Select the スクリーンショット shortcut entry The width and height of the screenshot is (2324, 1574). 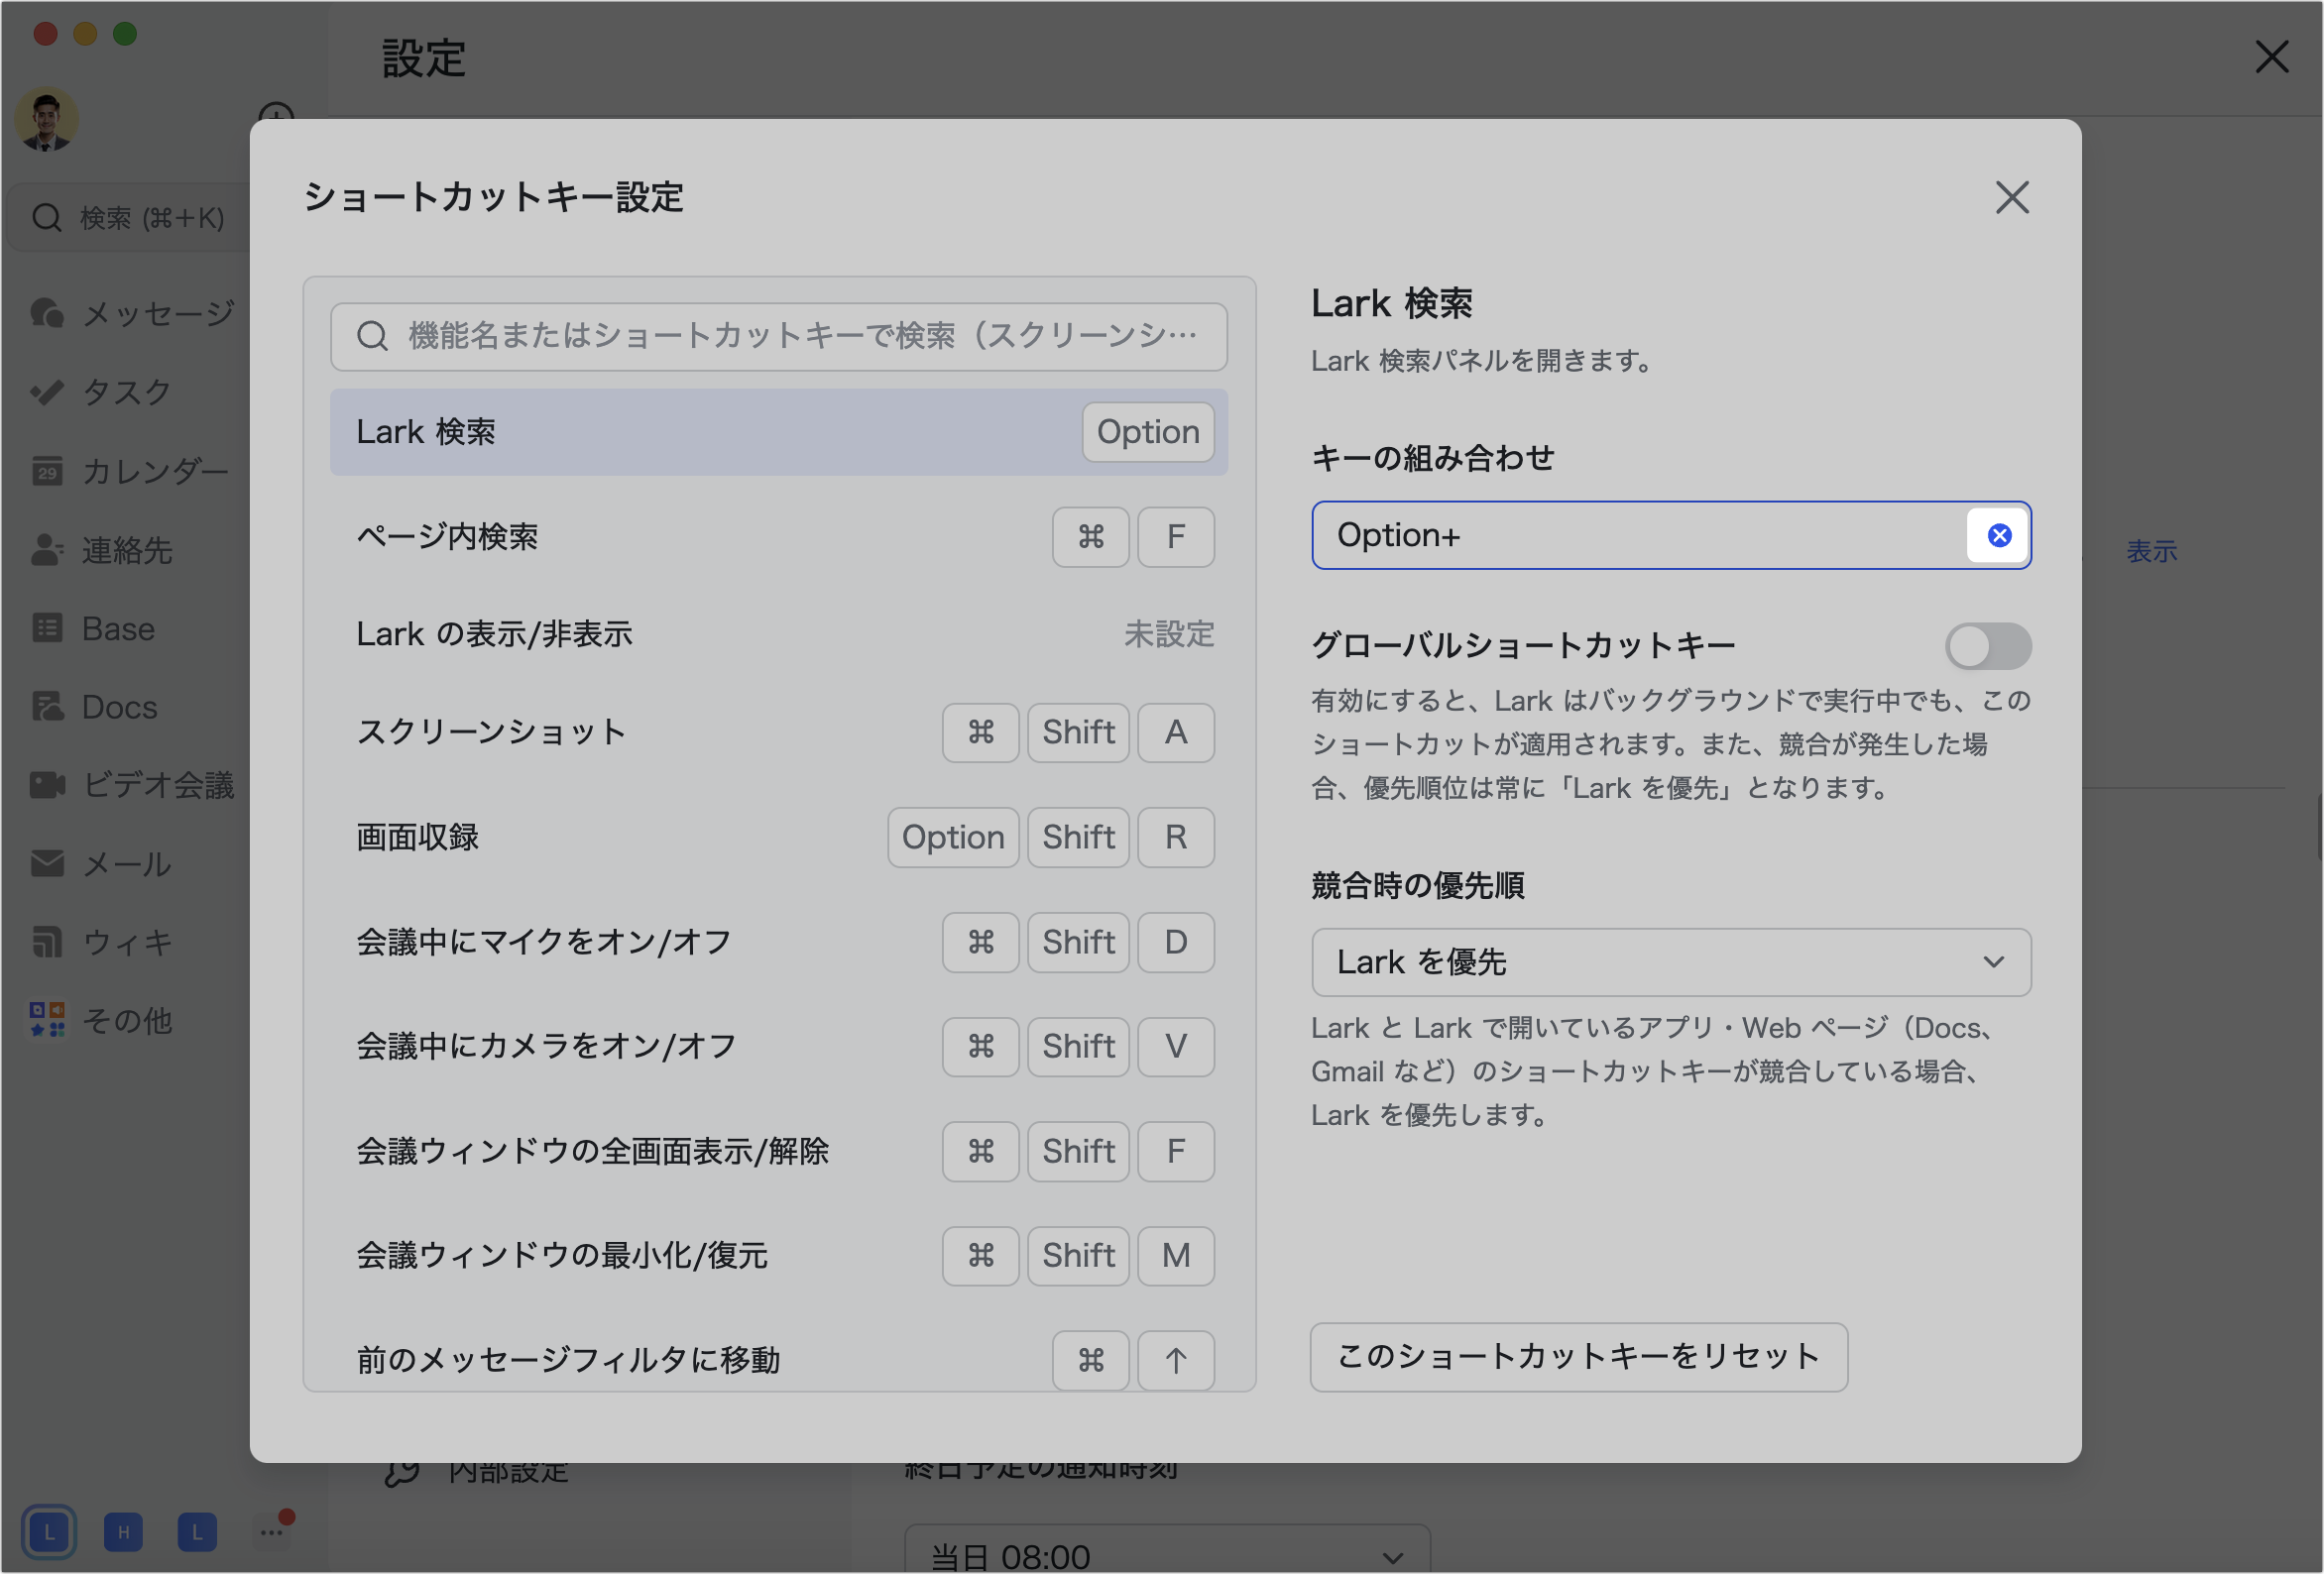pyautogui.click(x=700, y=732)
